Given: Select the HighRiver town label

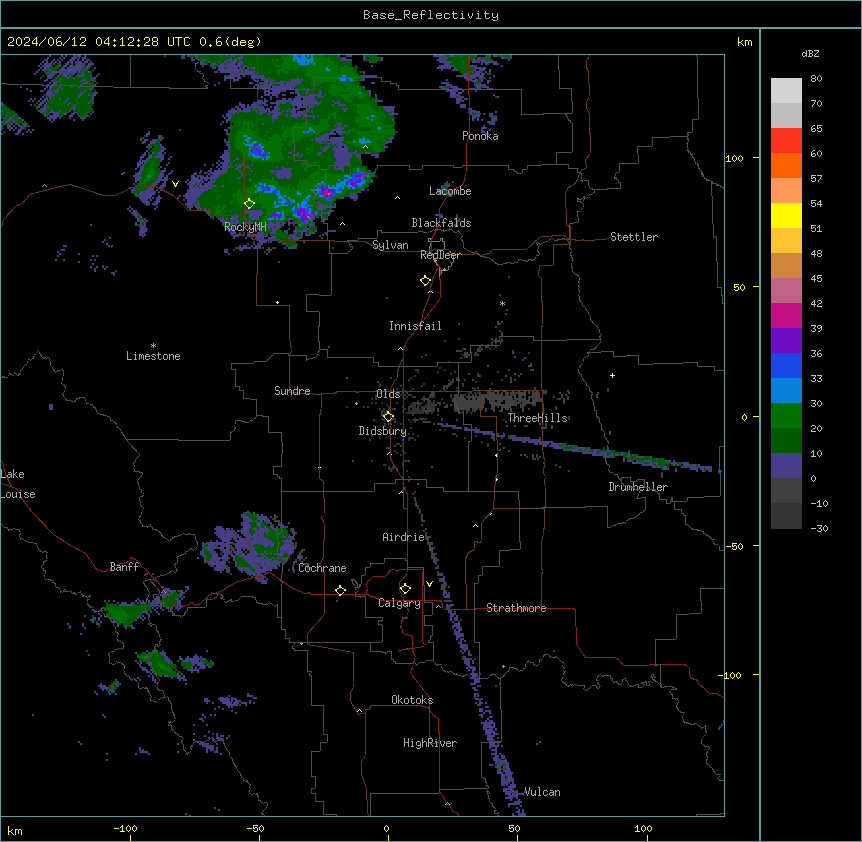Looking at the screenshot, I should pyautogui.click(x=430, y=743).
